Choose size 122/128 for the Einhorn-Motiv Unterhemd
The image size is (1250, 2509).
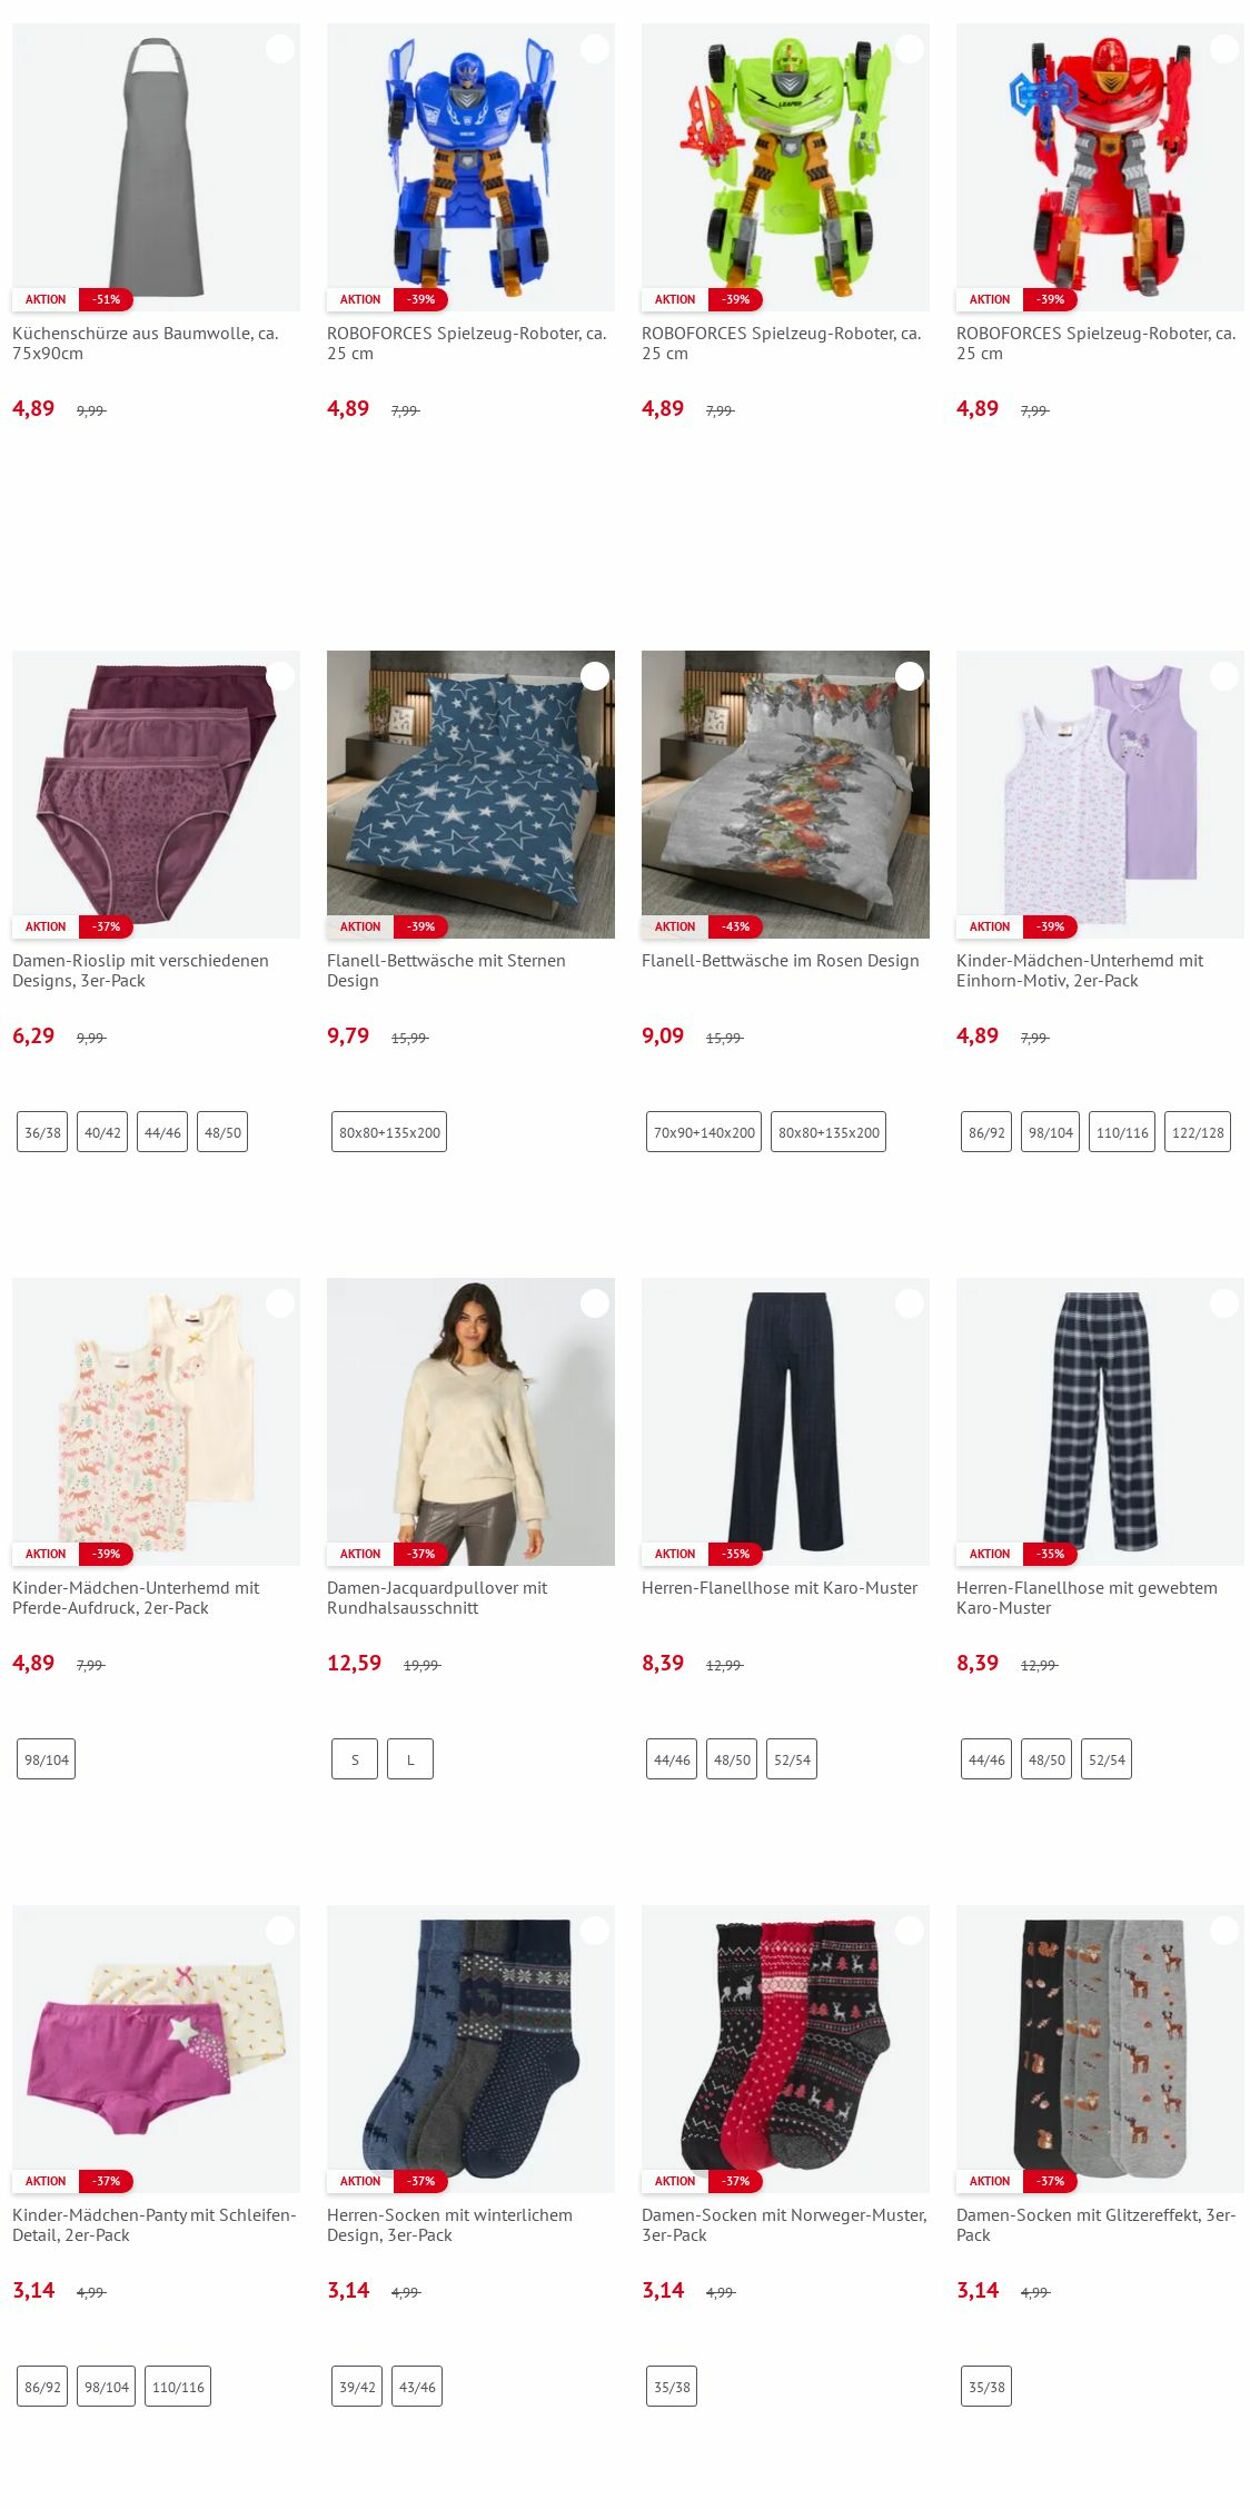[x=1197, y=1132]
